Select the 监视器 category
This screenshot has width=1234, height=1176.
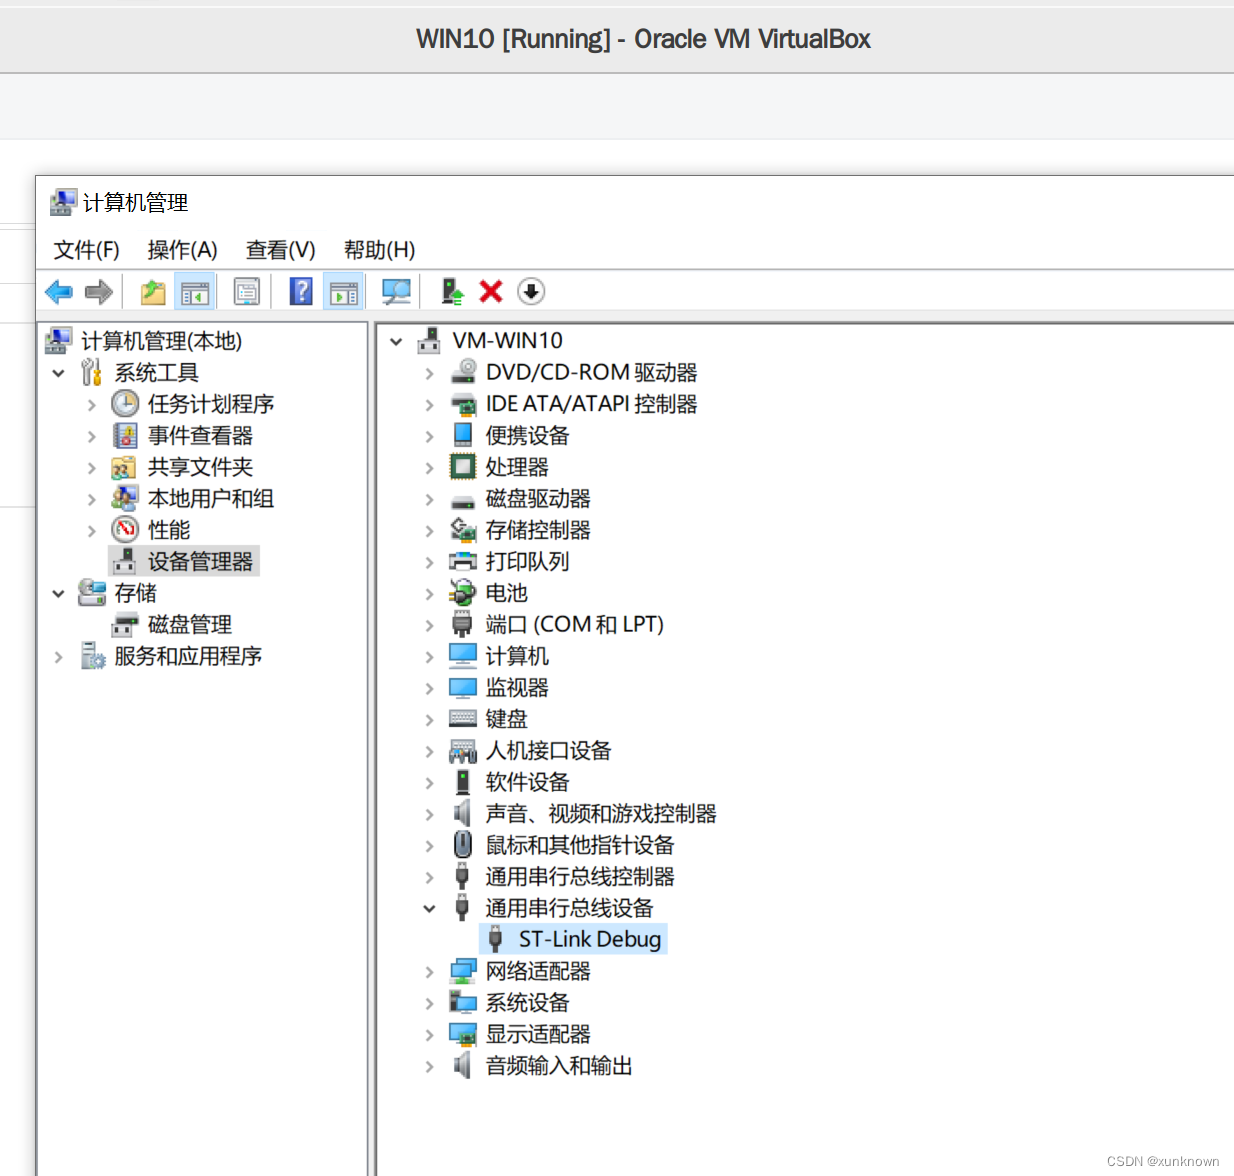click(517, 687)
